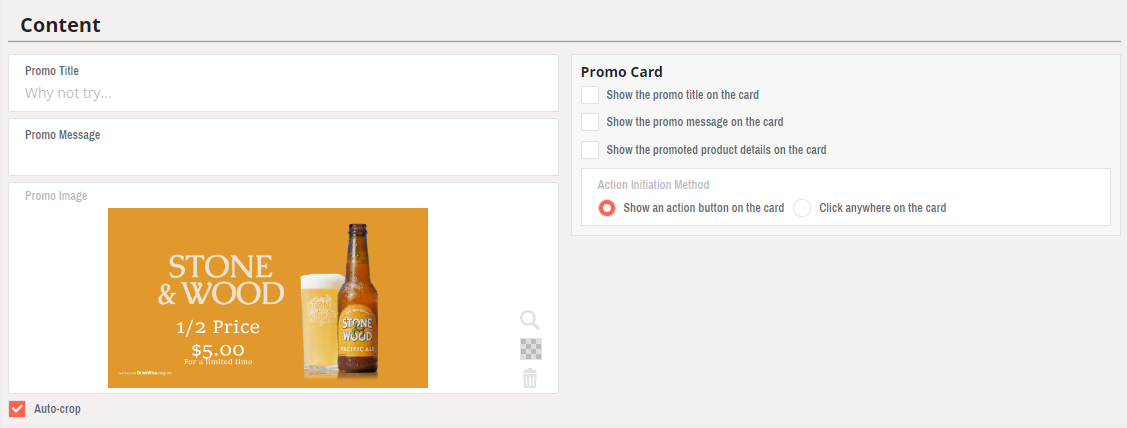Click the Promo Card panel heading

621,72
